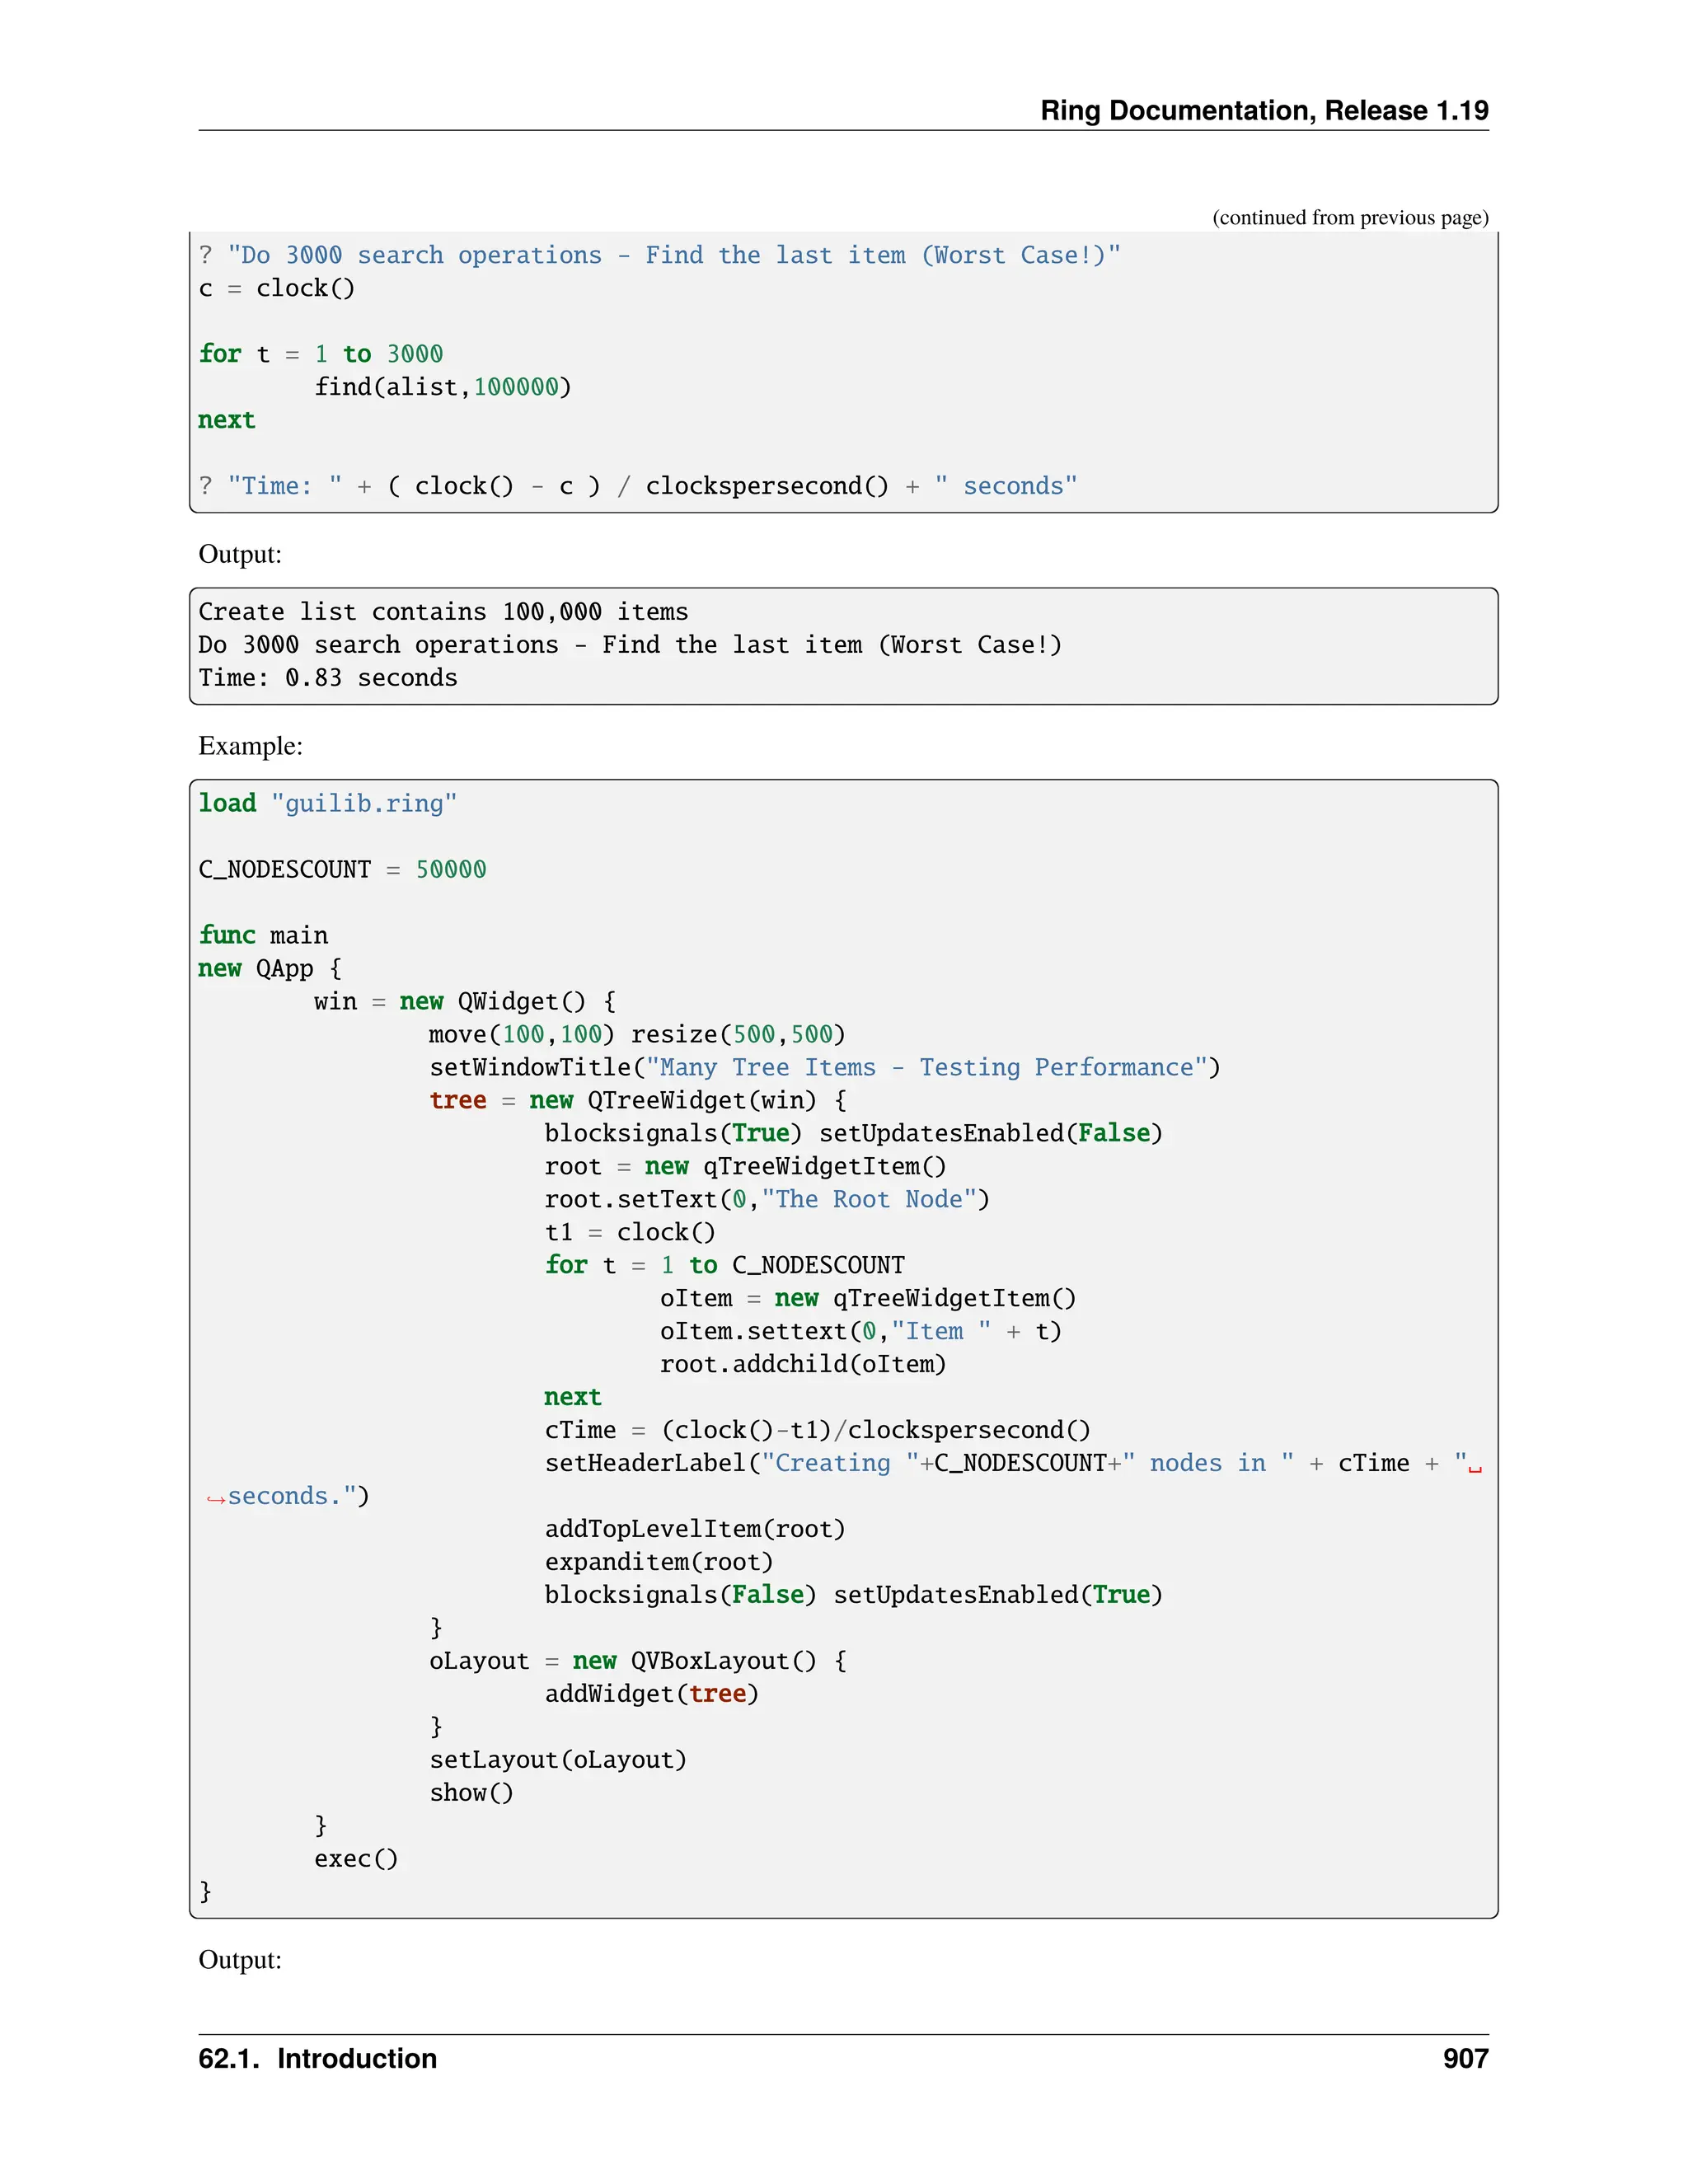Click the footer section '62.1. Introduction'

coord(318,2059)
